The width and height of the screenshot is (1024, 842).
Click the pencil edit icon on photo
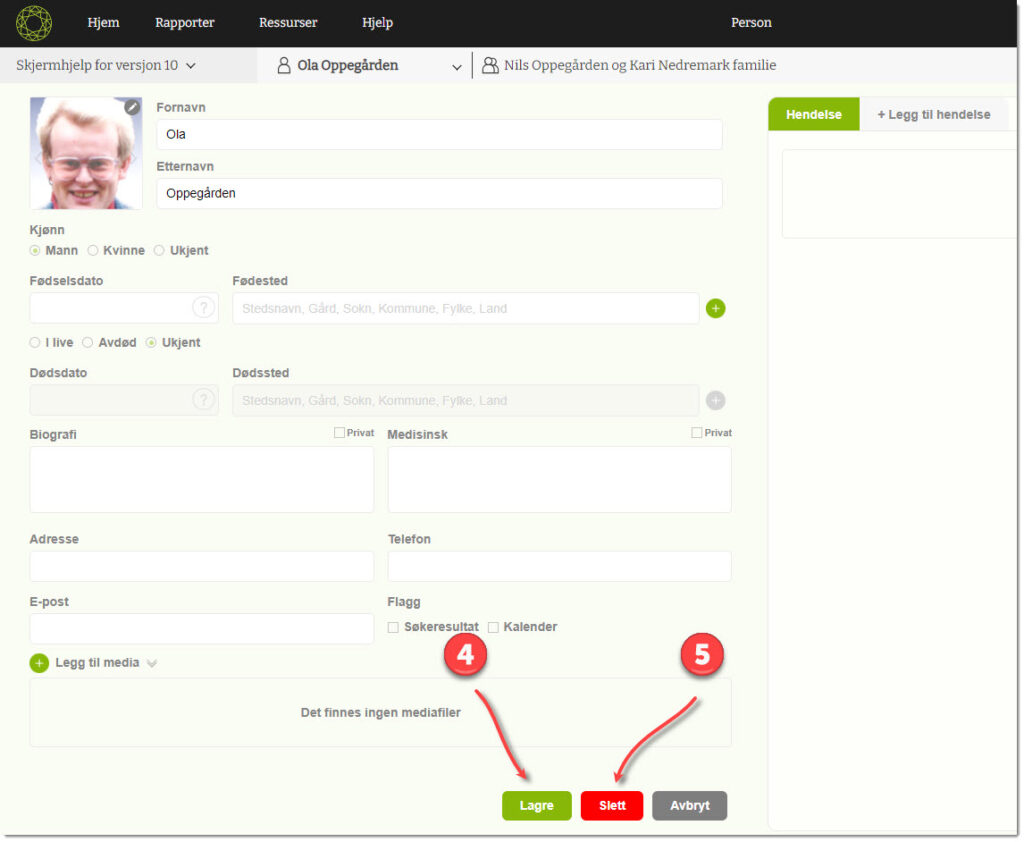click(132, 107)
